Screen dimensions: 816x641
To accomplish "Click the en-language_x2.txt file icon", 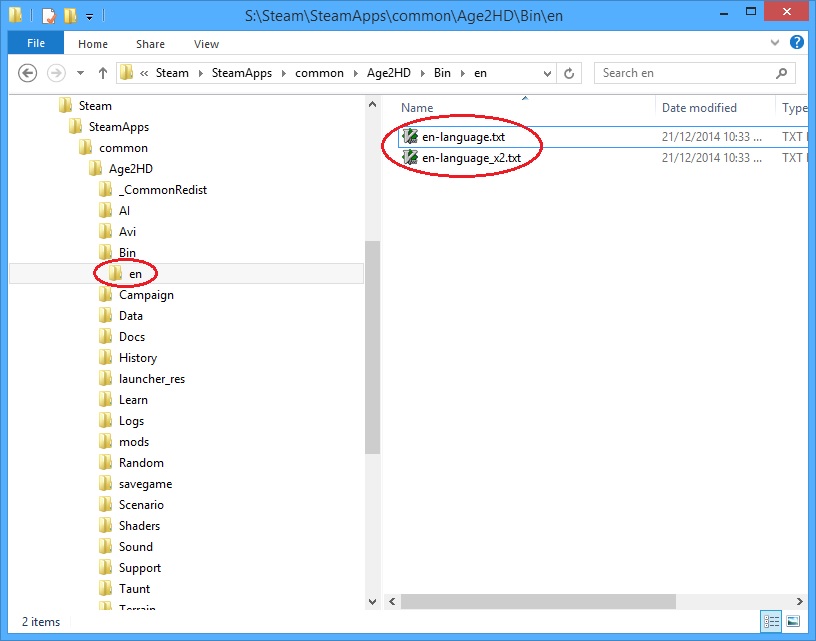I will coord(410,158).
